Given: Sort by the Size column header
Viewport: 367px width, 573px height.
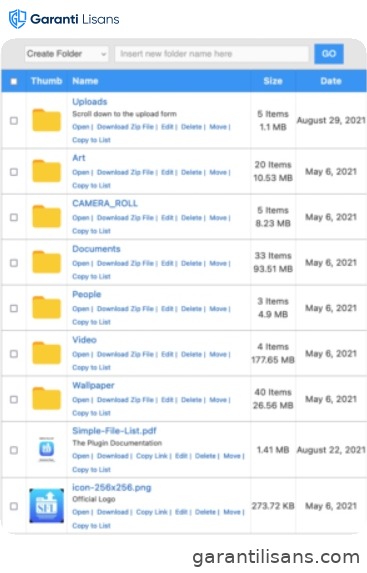Looking at the screenshot, I should click(x=273, y=81).
